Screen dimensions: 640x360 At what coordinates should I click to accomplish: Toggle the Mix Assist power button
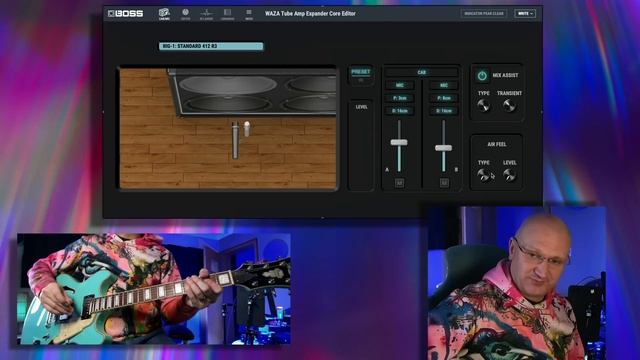[x=482, y=76]
